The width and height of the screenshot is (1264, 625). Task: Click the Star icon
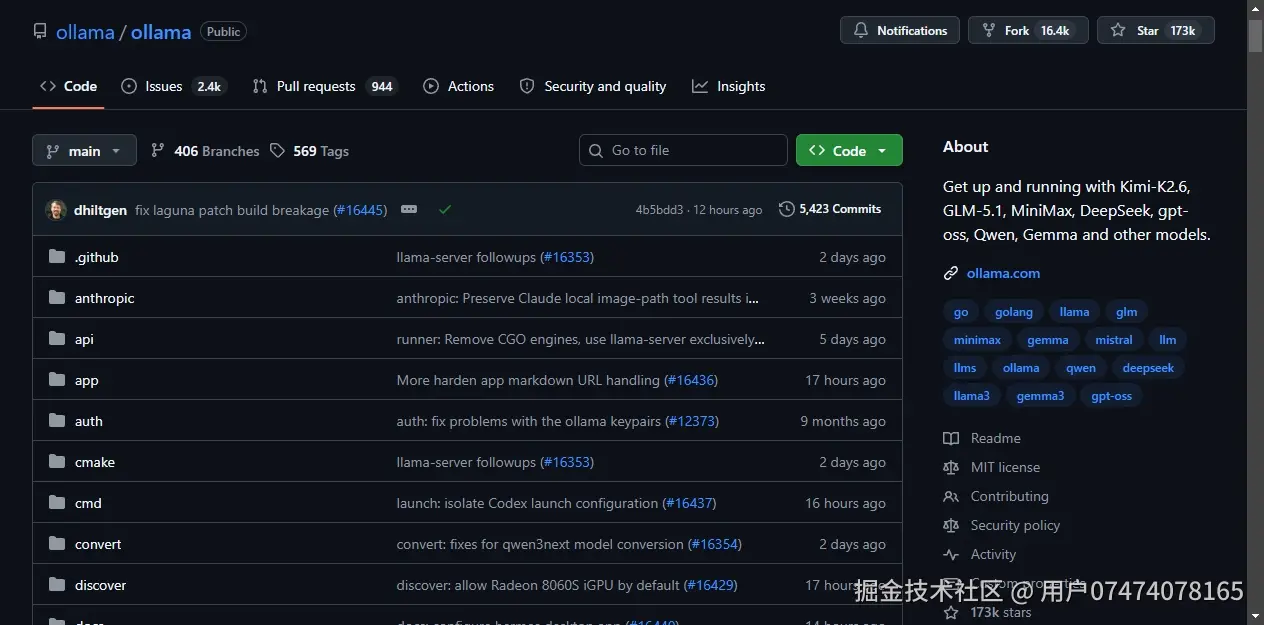1118,31
